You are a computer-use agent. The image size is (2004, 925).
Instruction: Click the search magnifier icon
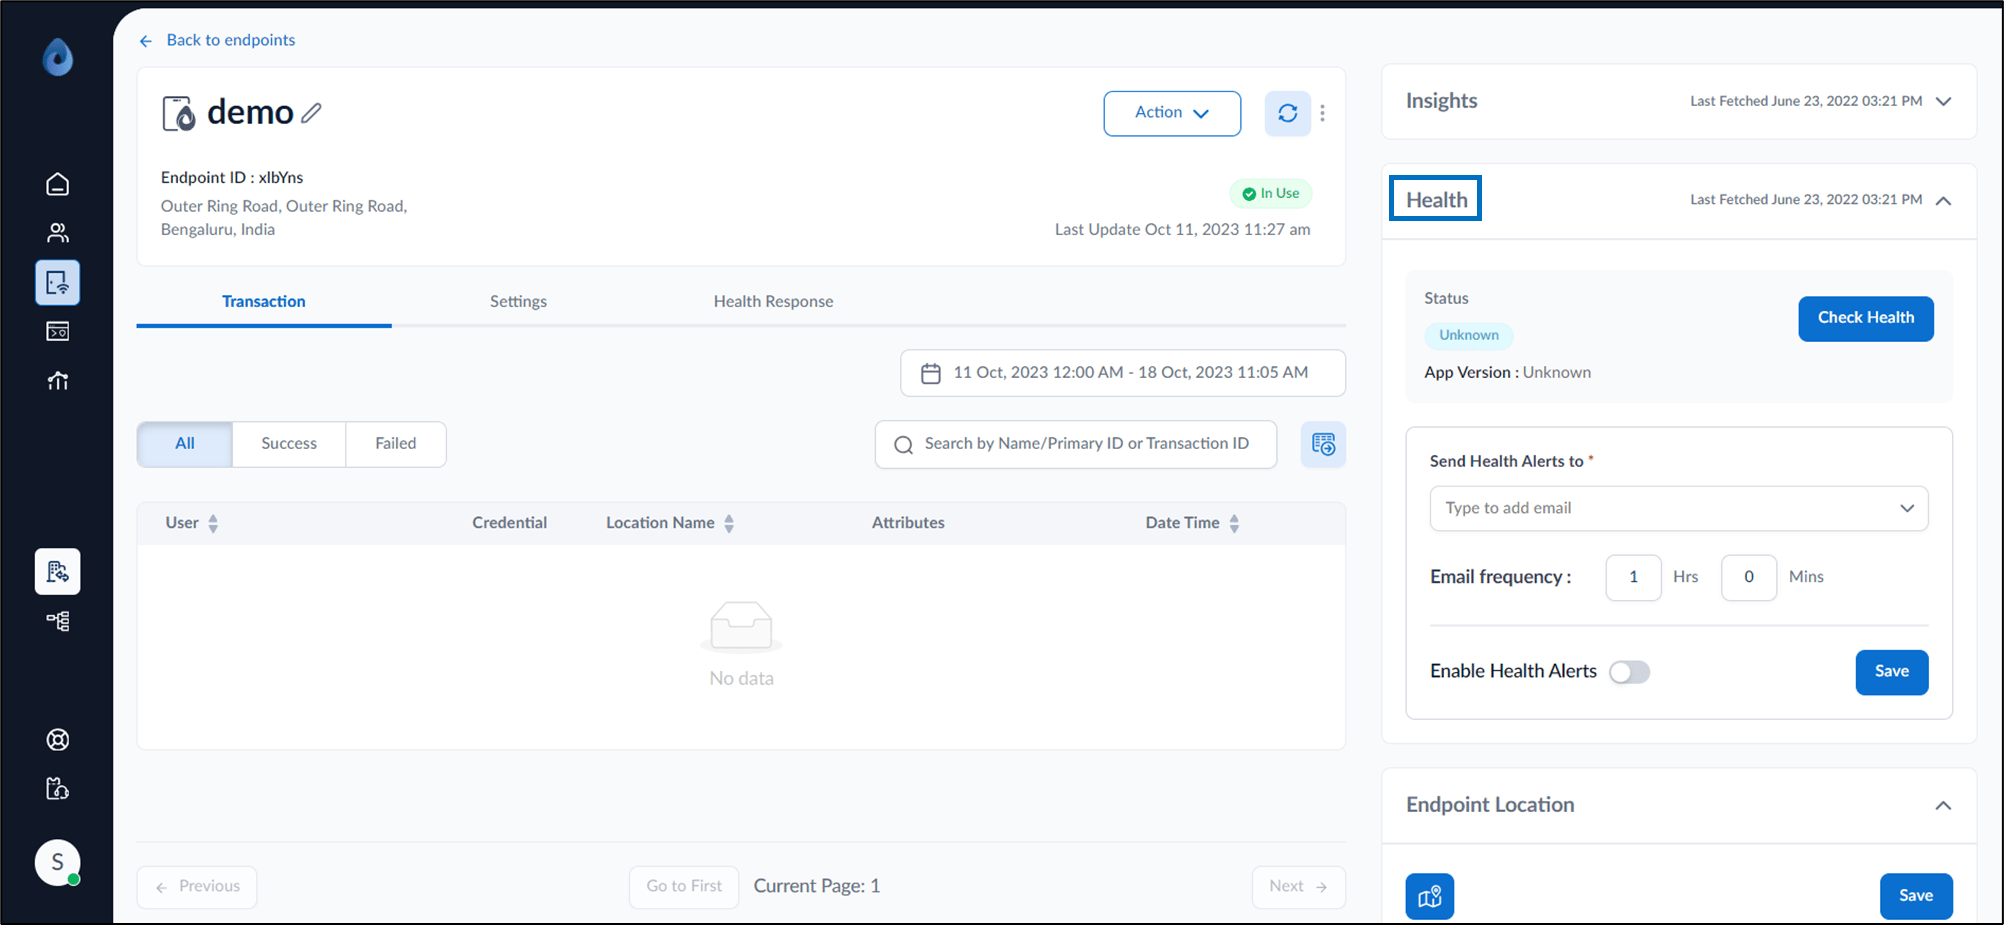coord(903,445)
